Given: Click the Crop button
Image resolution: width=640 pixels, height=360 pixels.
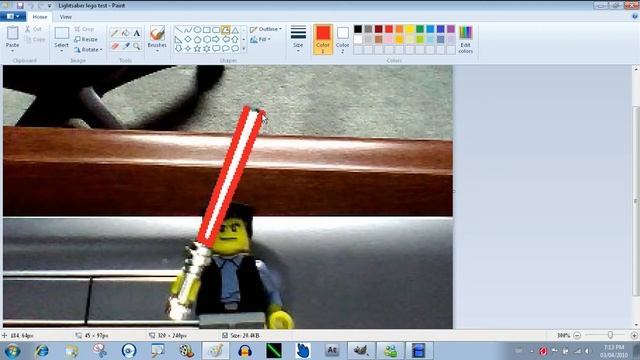Looking at the screenshot, I should coord(84,29).
